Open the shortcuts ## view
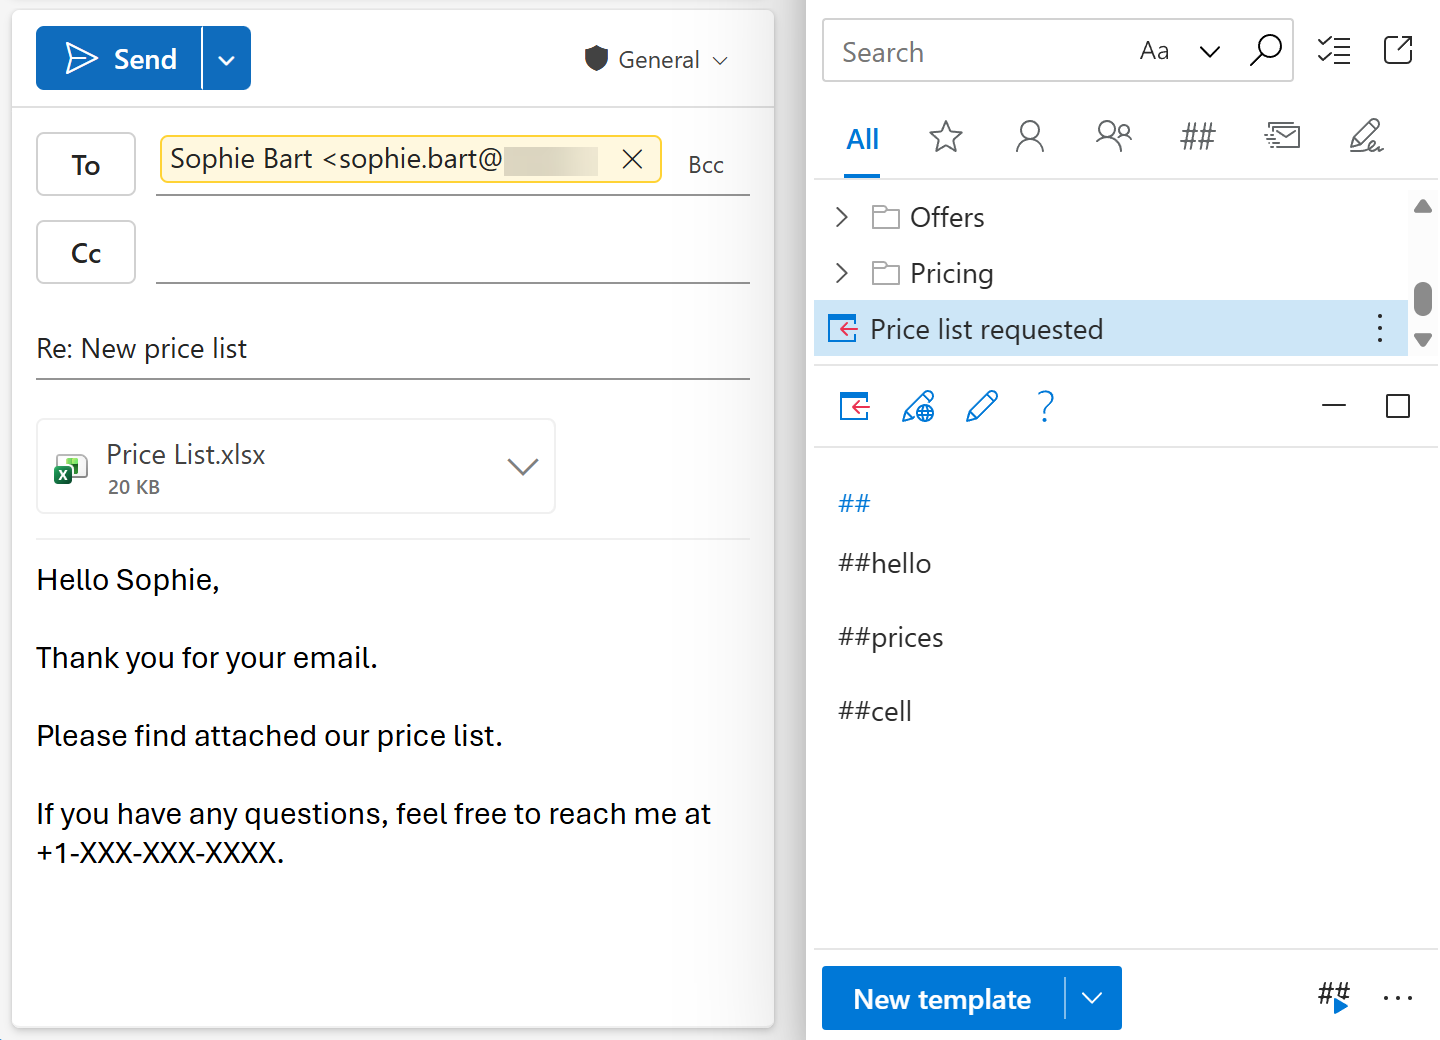 pos(1197,137)
